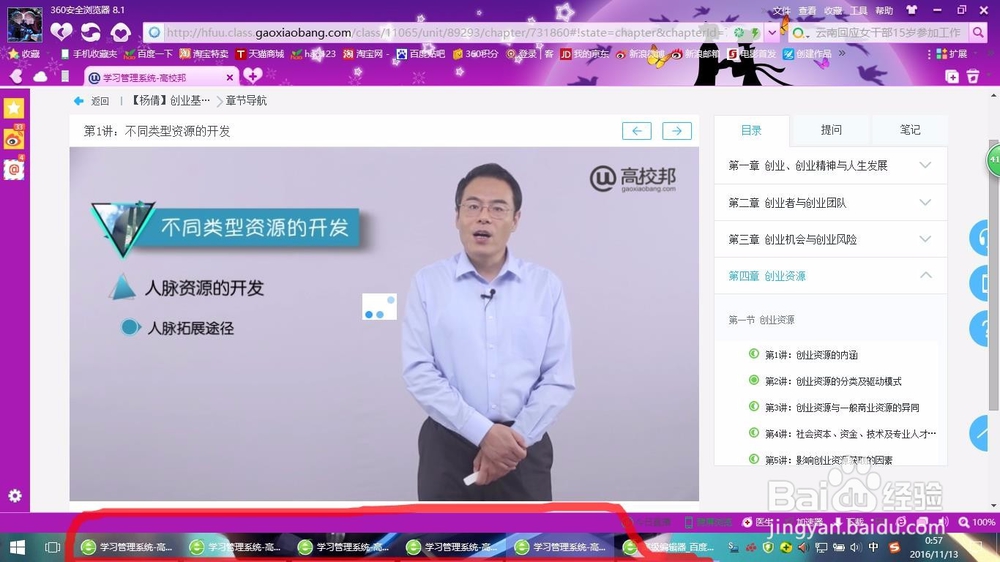Image resolution: width=1000 pixels, height=562 pixels.
Task: Open sidebar settings gear icon
Action: [15, 496]
